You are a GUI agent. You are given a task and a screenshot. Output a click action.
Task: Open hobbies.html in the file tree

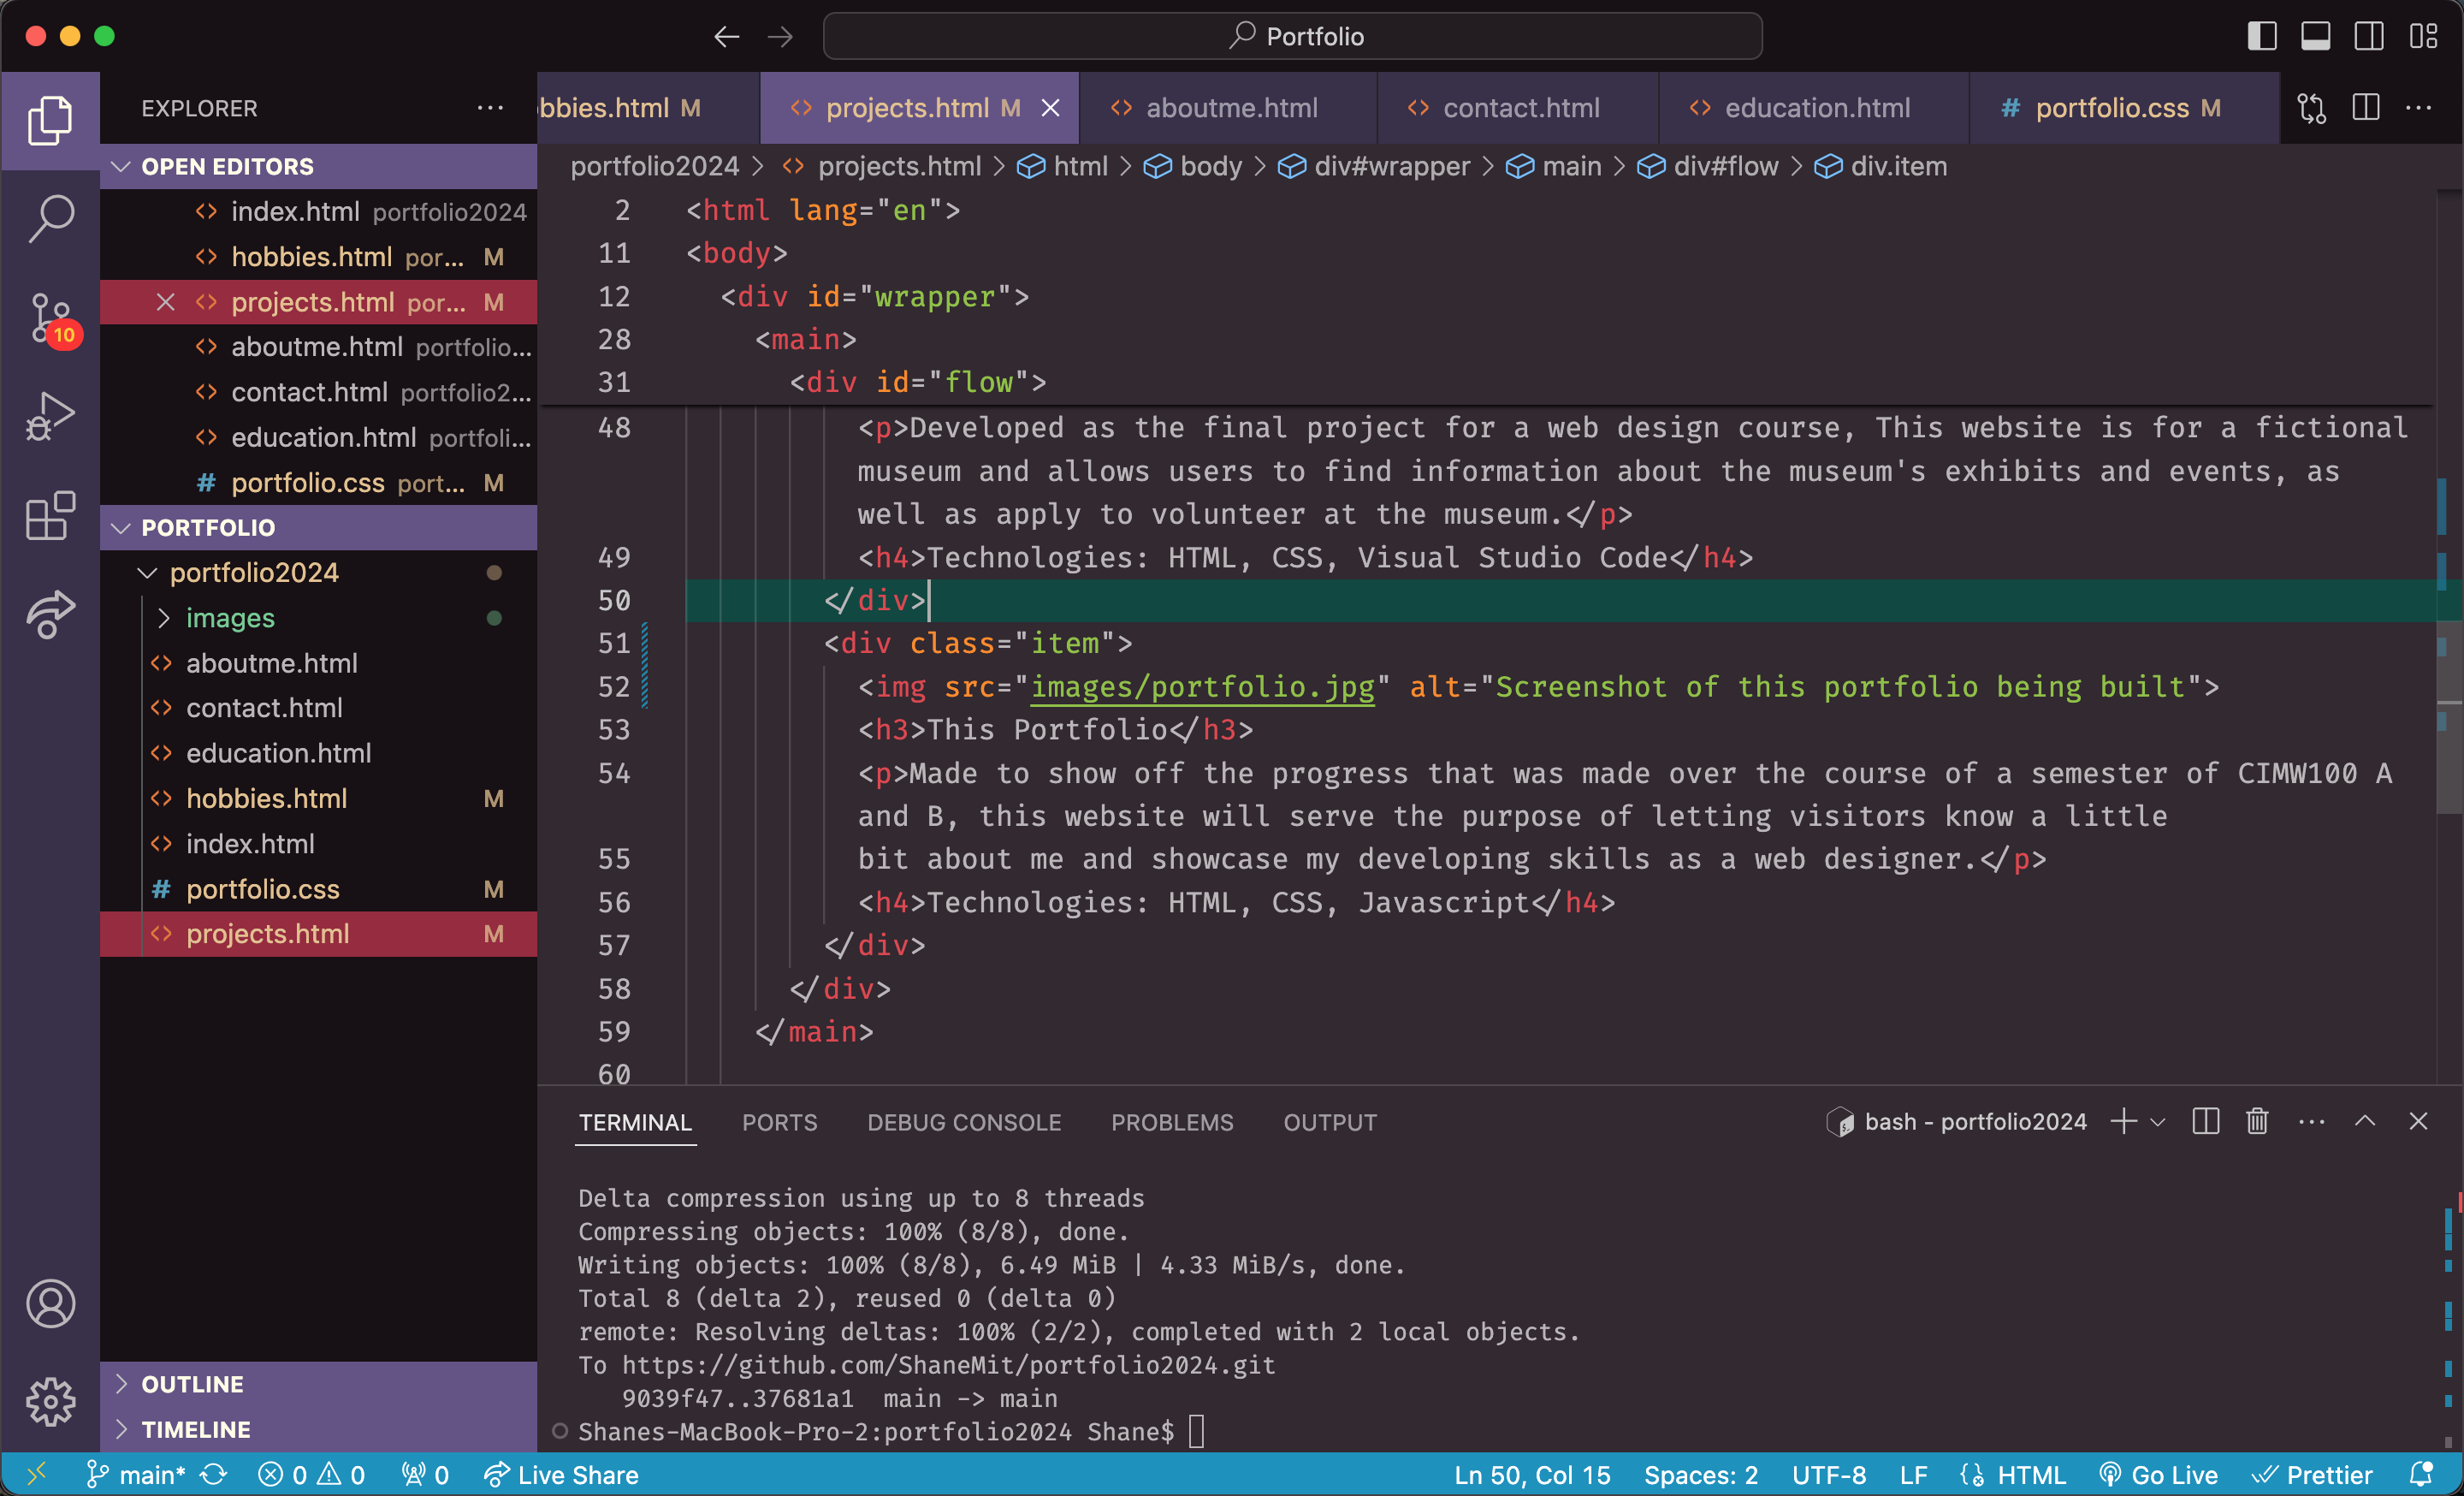click(319, 798)
